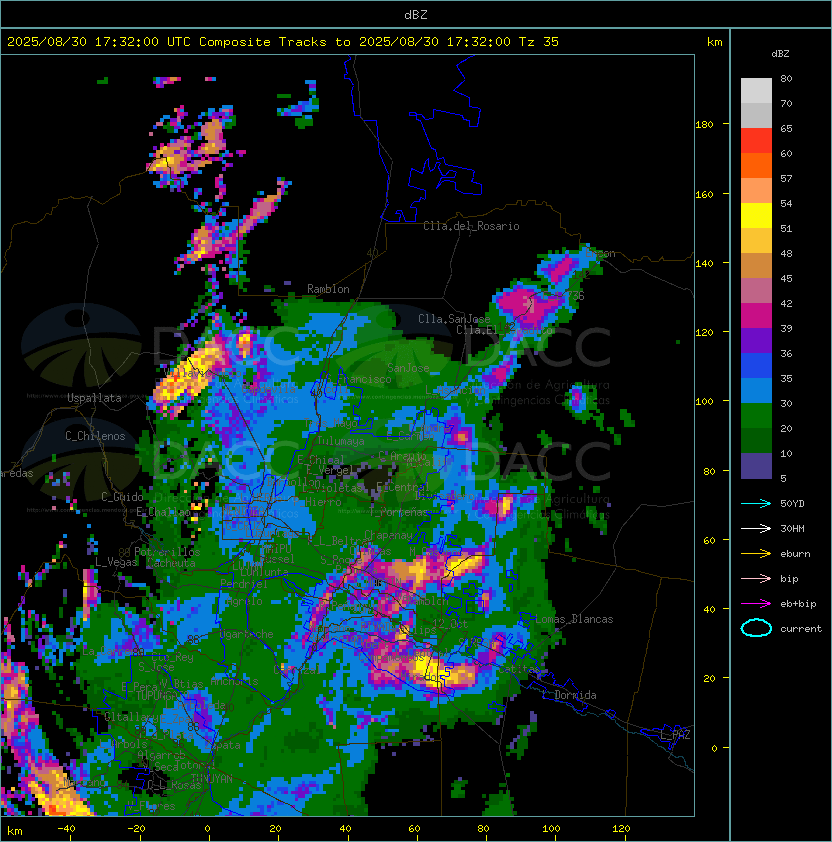The height and width of the screenshot is (842, 832).
Task: Click the '140' tick on vertical axis
Action: (x=704, y=263)
